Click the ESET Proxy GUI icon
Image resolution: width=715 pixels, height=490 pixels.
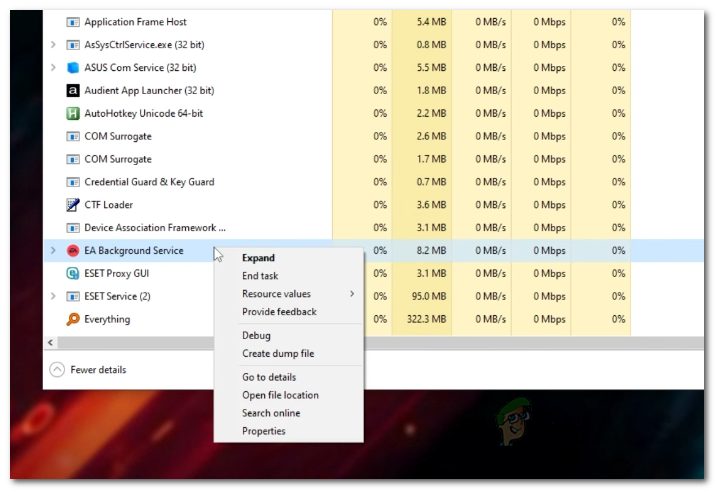point(73,273)
